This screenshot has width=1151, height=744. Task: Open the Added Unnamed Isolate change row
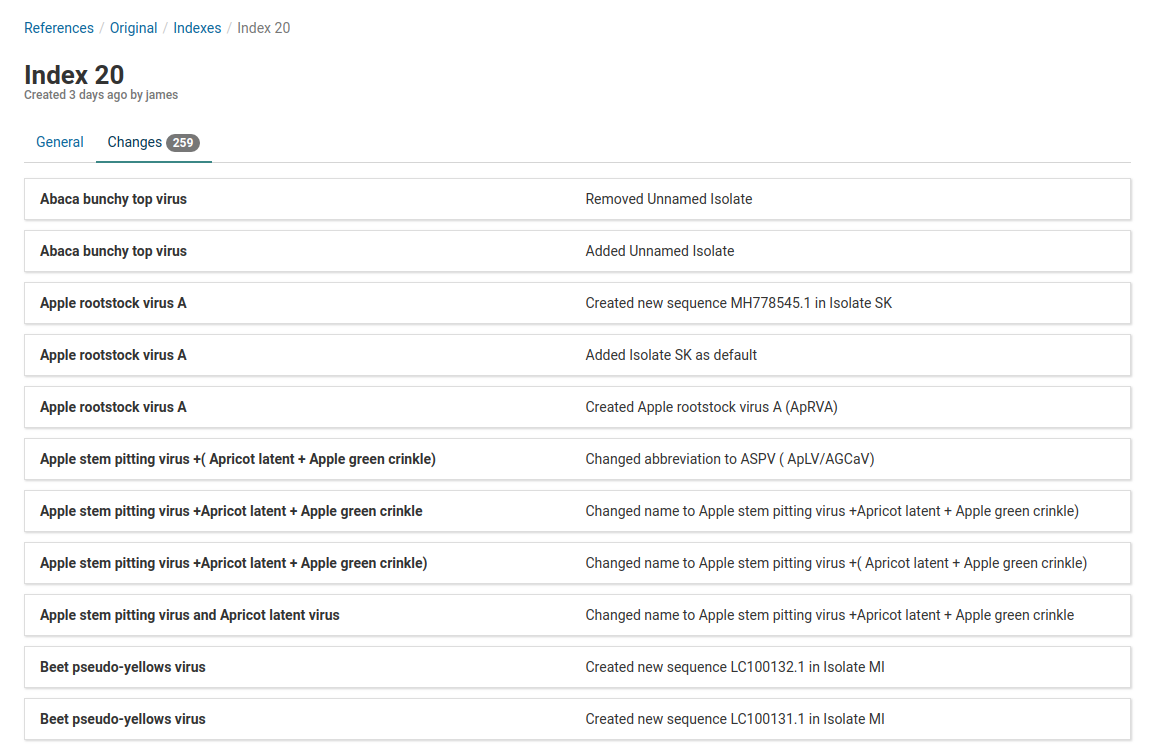click(x=577, y=251)
